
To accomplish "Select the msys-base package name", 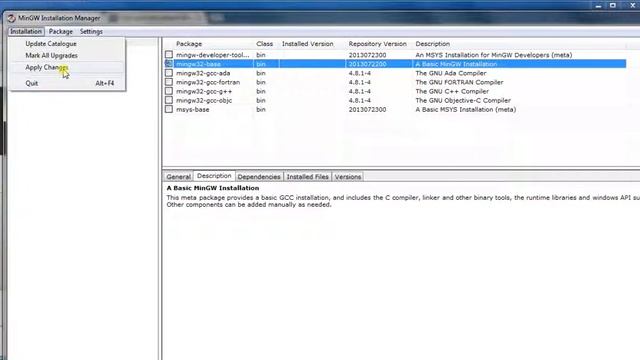I will [x=193, y=109].
